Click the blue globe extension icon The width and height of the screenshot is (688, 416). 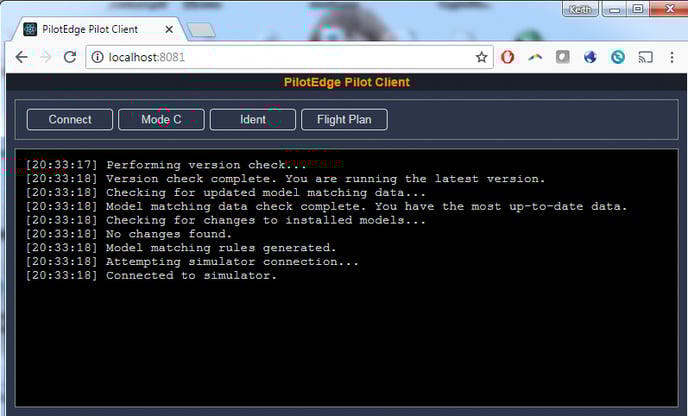click(590, 57)
